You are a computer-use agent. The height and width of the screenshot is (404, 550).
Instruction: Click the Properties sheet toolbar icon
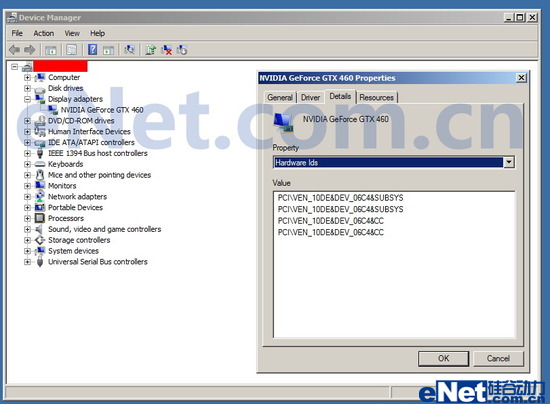(x=72, y=50)
